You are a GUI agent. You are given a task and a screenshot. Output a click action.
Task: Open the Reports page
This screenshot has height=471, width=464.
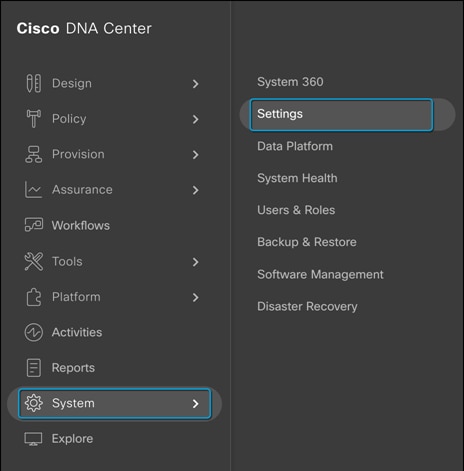click(73, 368)
